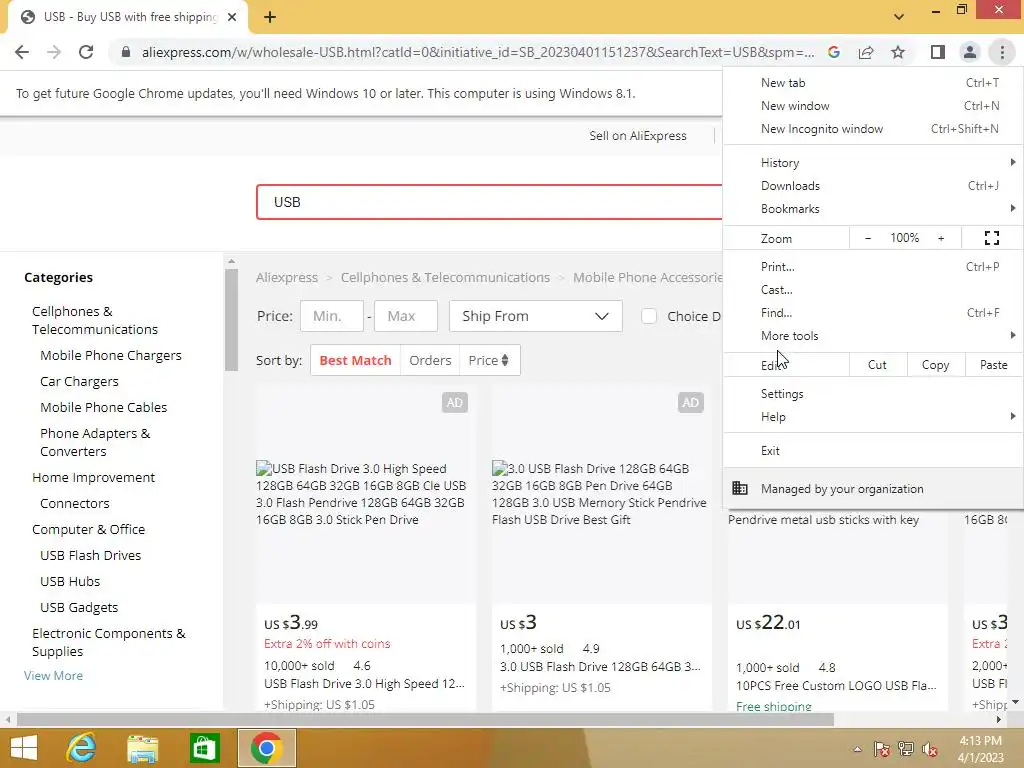Screen dimensions: 1024x768
Task: Click the horizontal page scrollbar
Action: tap(425, 720)
